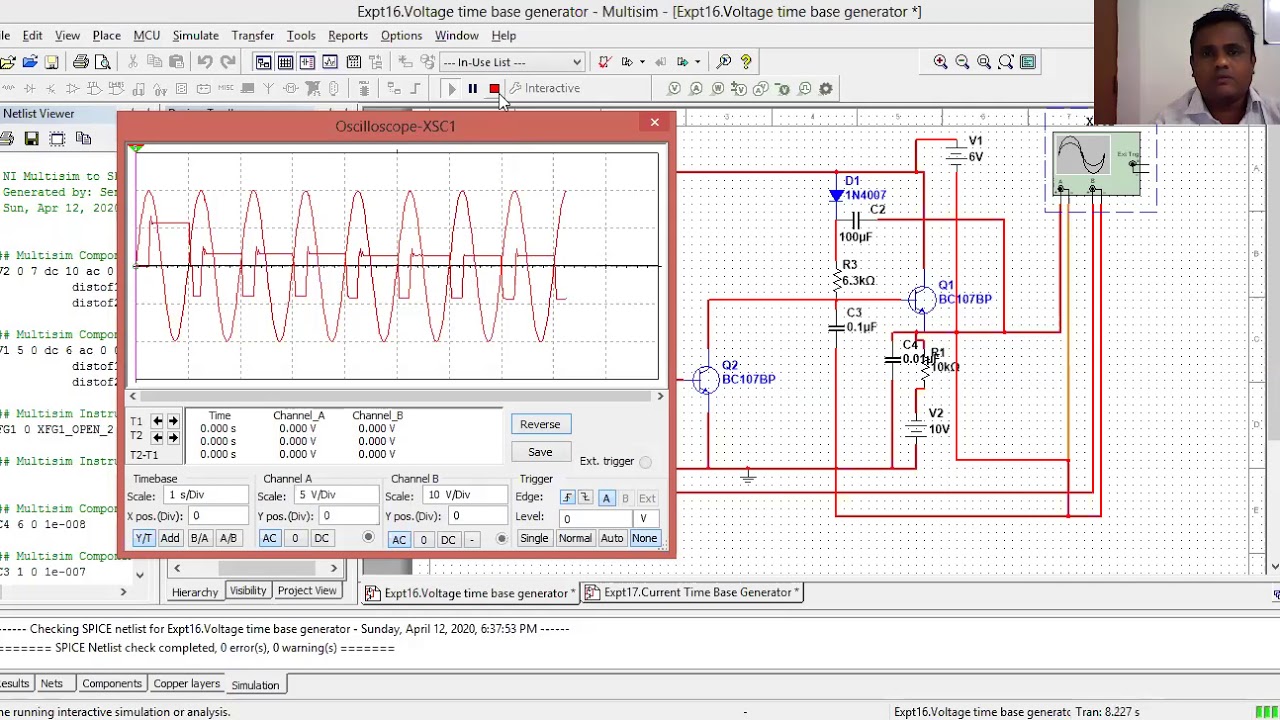Open the Find magnifier tool
The image size is (1280, 720).
(724, 62)
